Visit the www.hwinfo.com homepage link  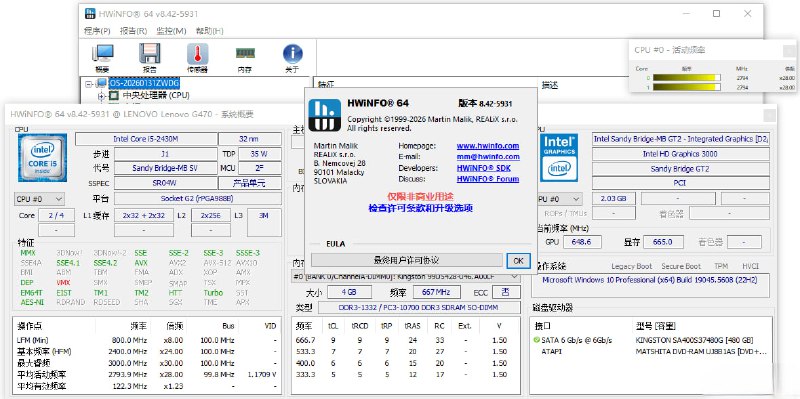click(488, 146)
